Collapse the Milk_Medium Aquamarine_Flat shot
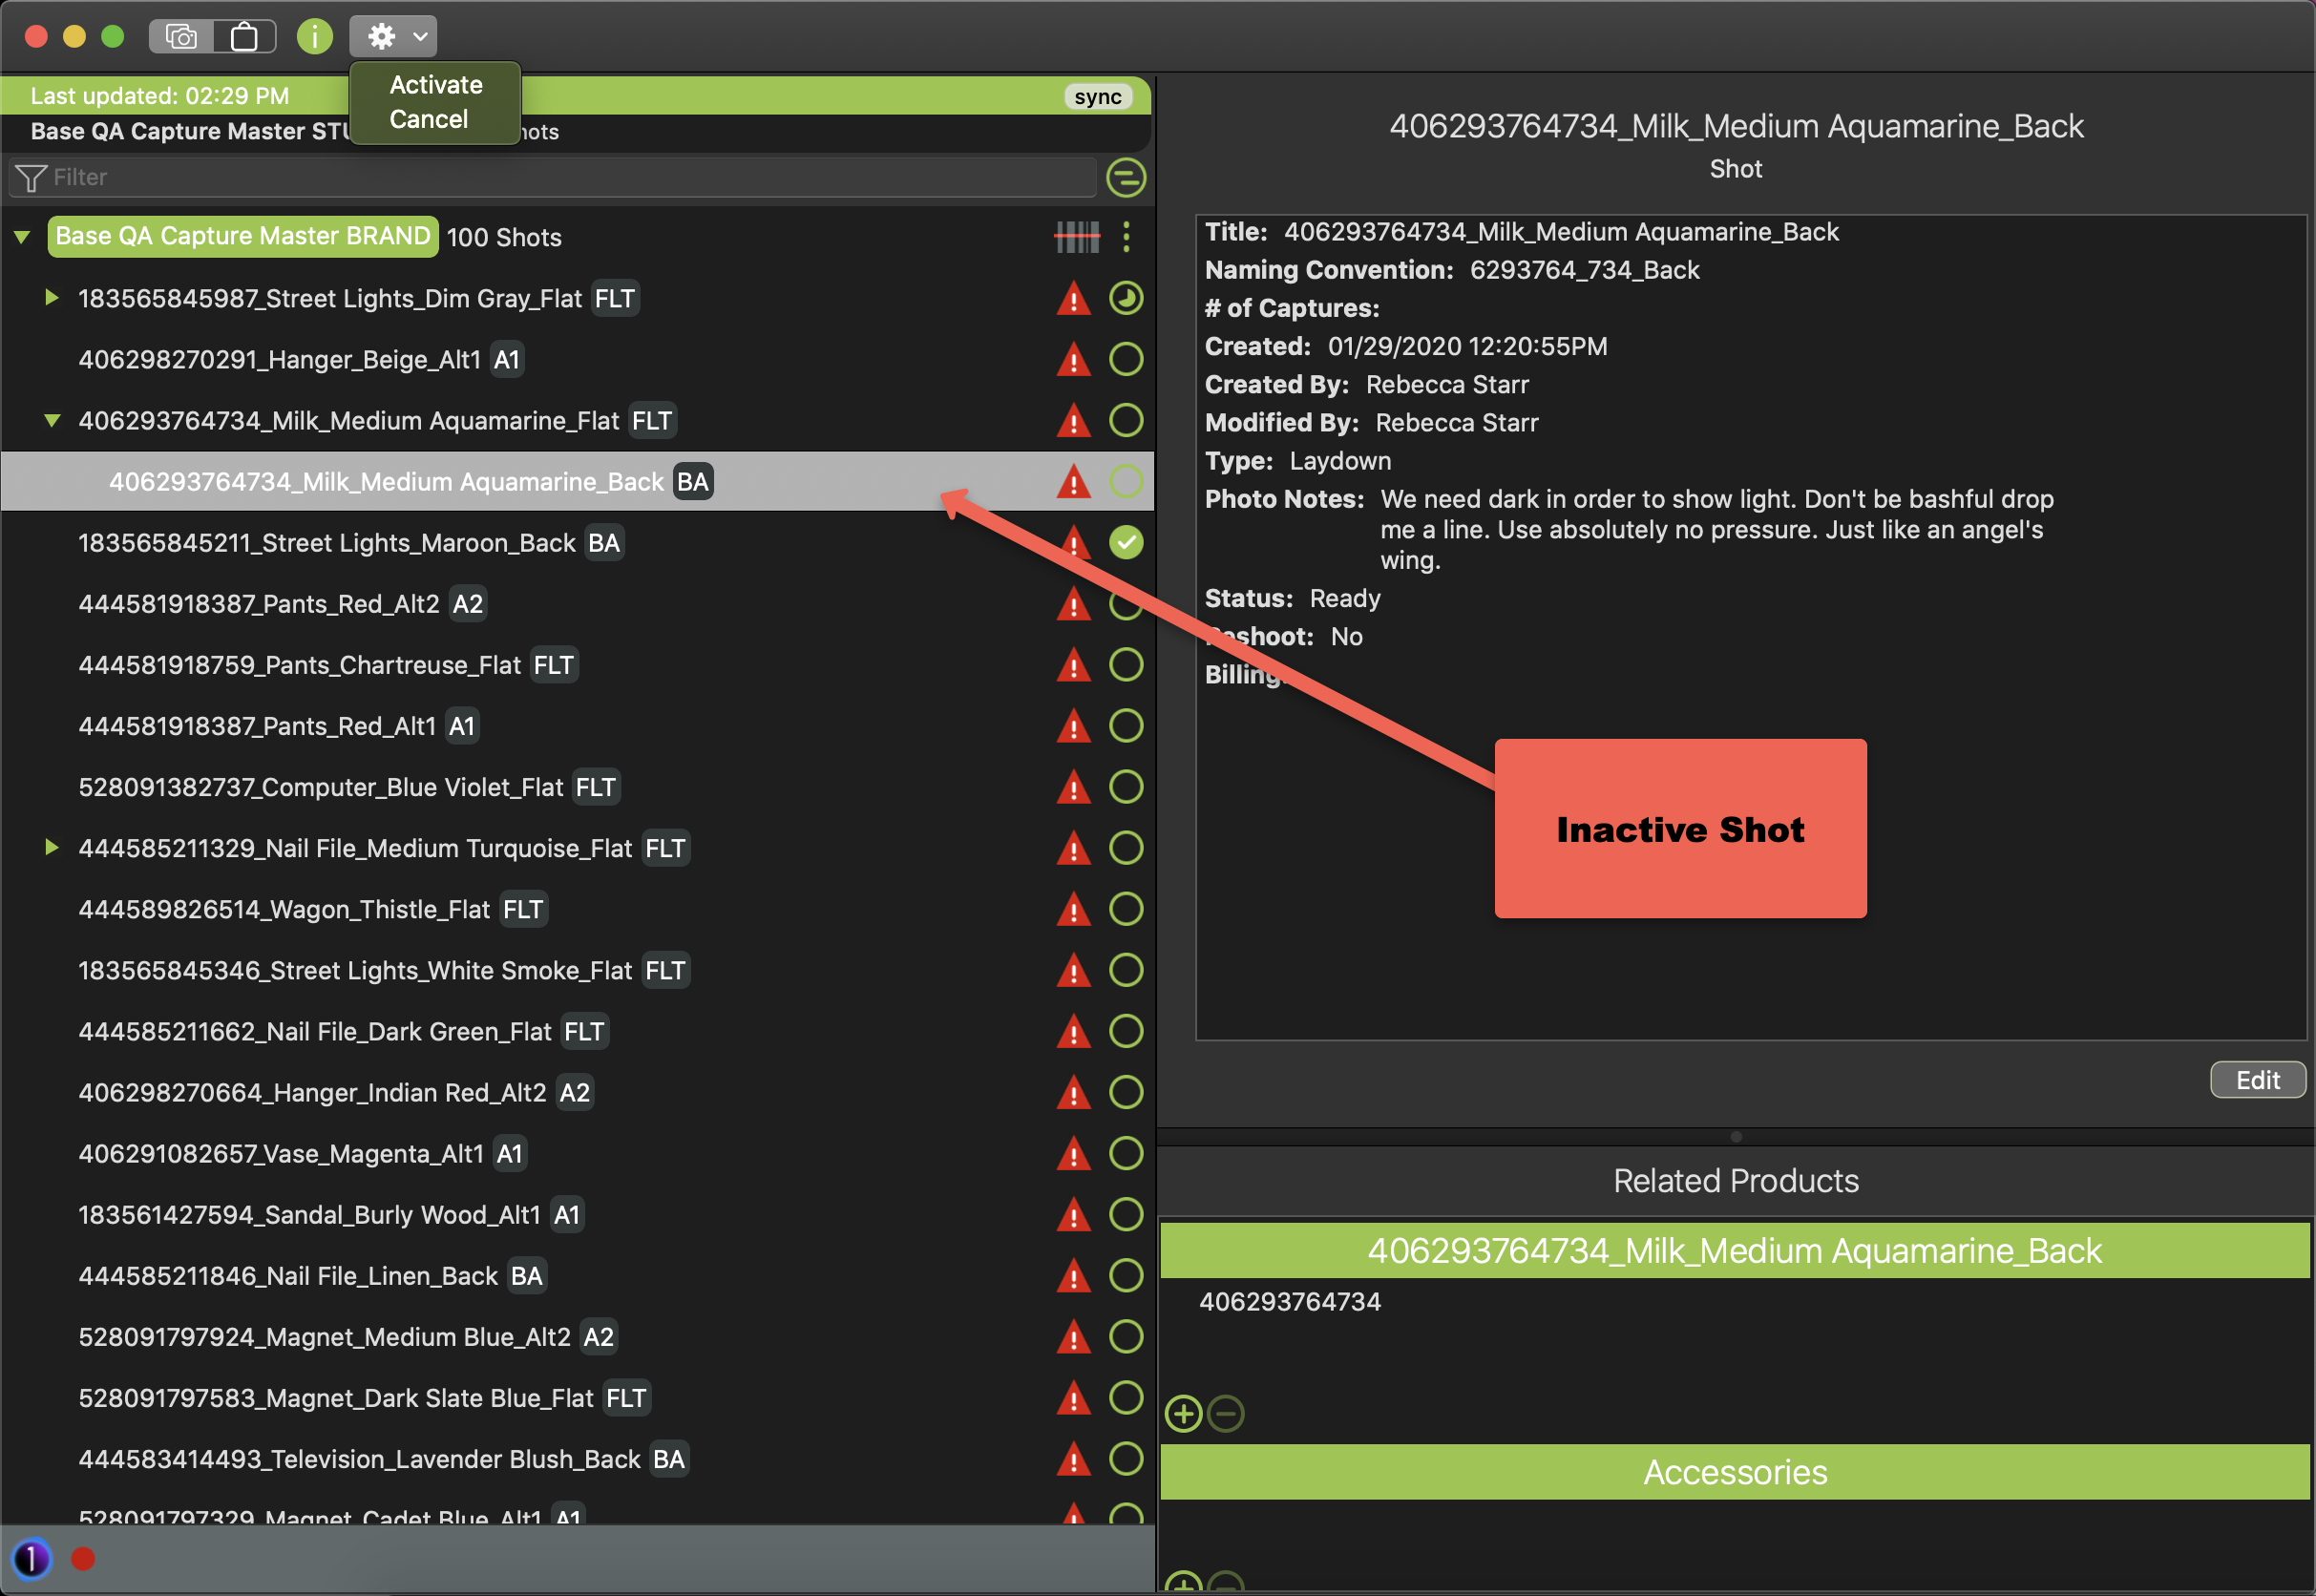Viewport: 2316px width, 1596px height. 51,420
